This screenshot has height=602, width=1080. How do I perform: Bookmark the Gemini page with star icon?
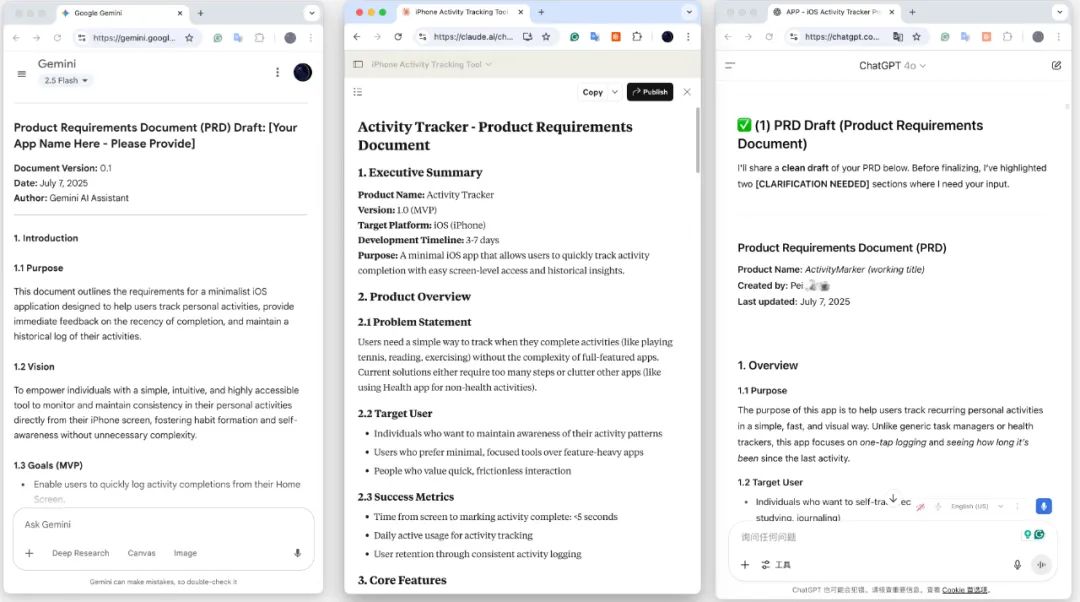189,38
